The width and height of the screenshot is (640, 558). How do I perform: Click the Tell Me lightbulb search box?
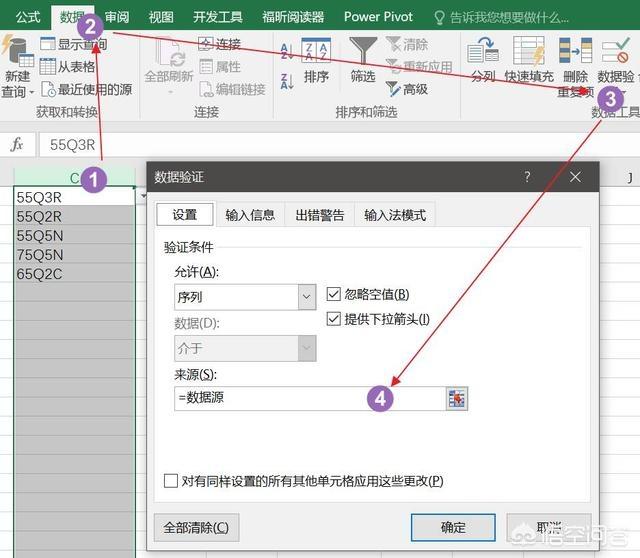point(501,17)
